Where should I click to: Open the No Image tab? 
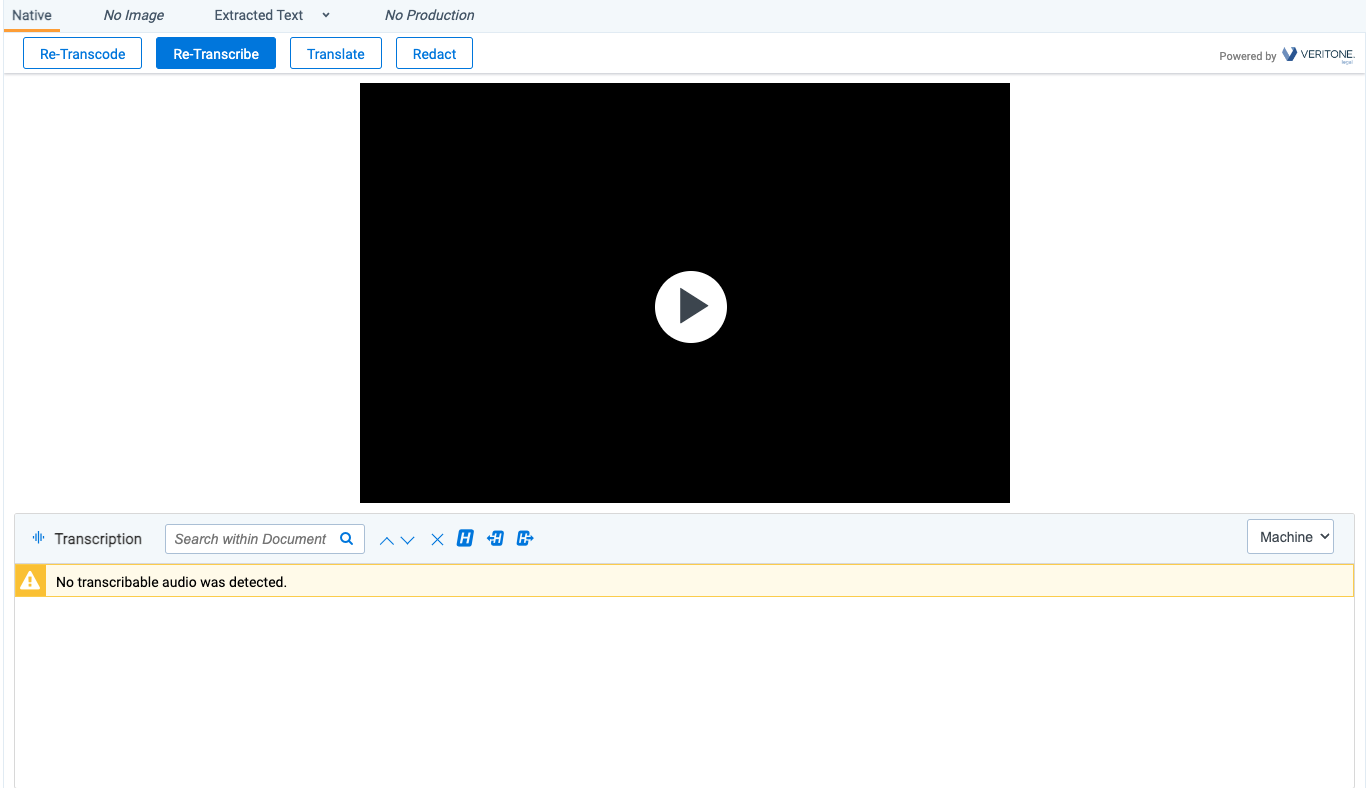pos(134,15)
